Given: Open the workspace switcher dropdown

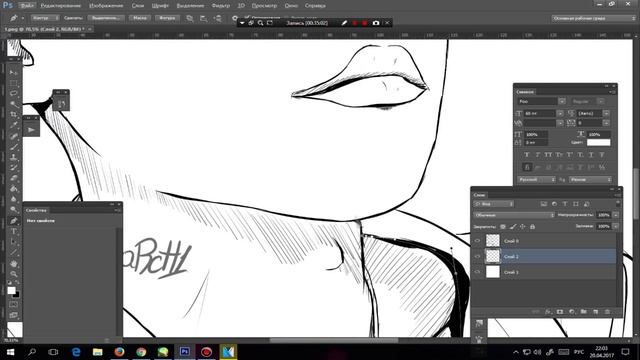Looking at the screenshot, I should (594, 18).
